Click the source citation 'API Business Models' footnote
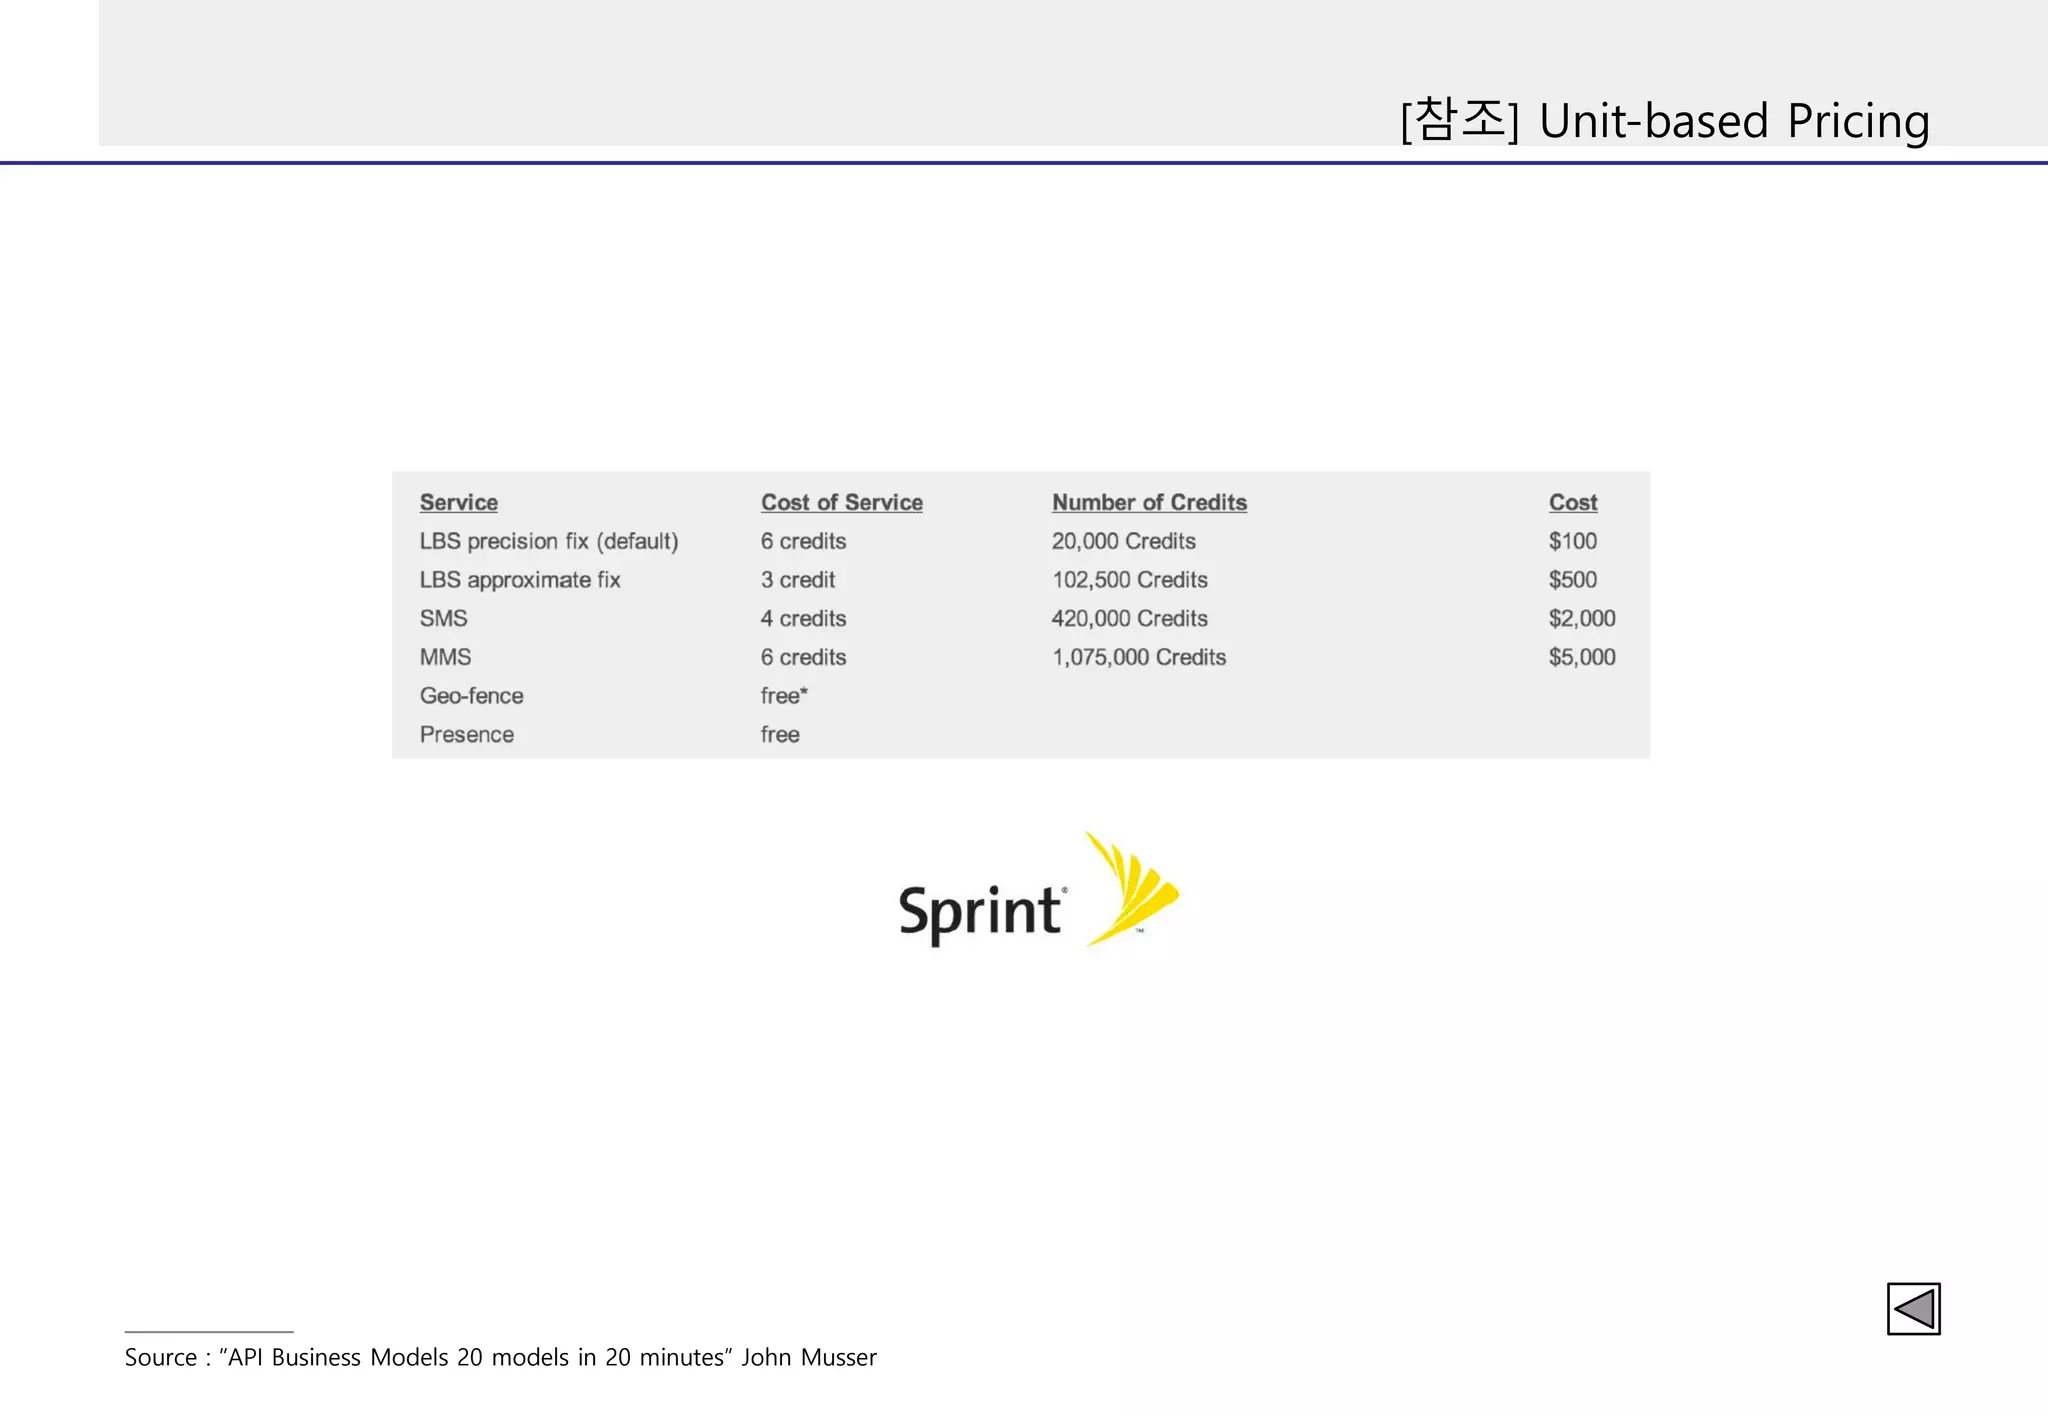 pyautogui.click(x=501, y=1357)
